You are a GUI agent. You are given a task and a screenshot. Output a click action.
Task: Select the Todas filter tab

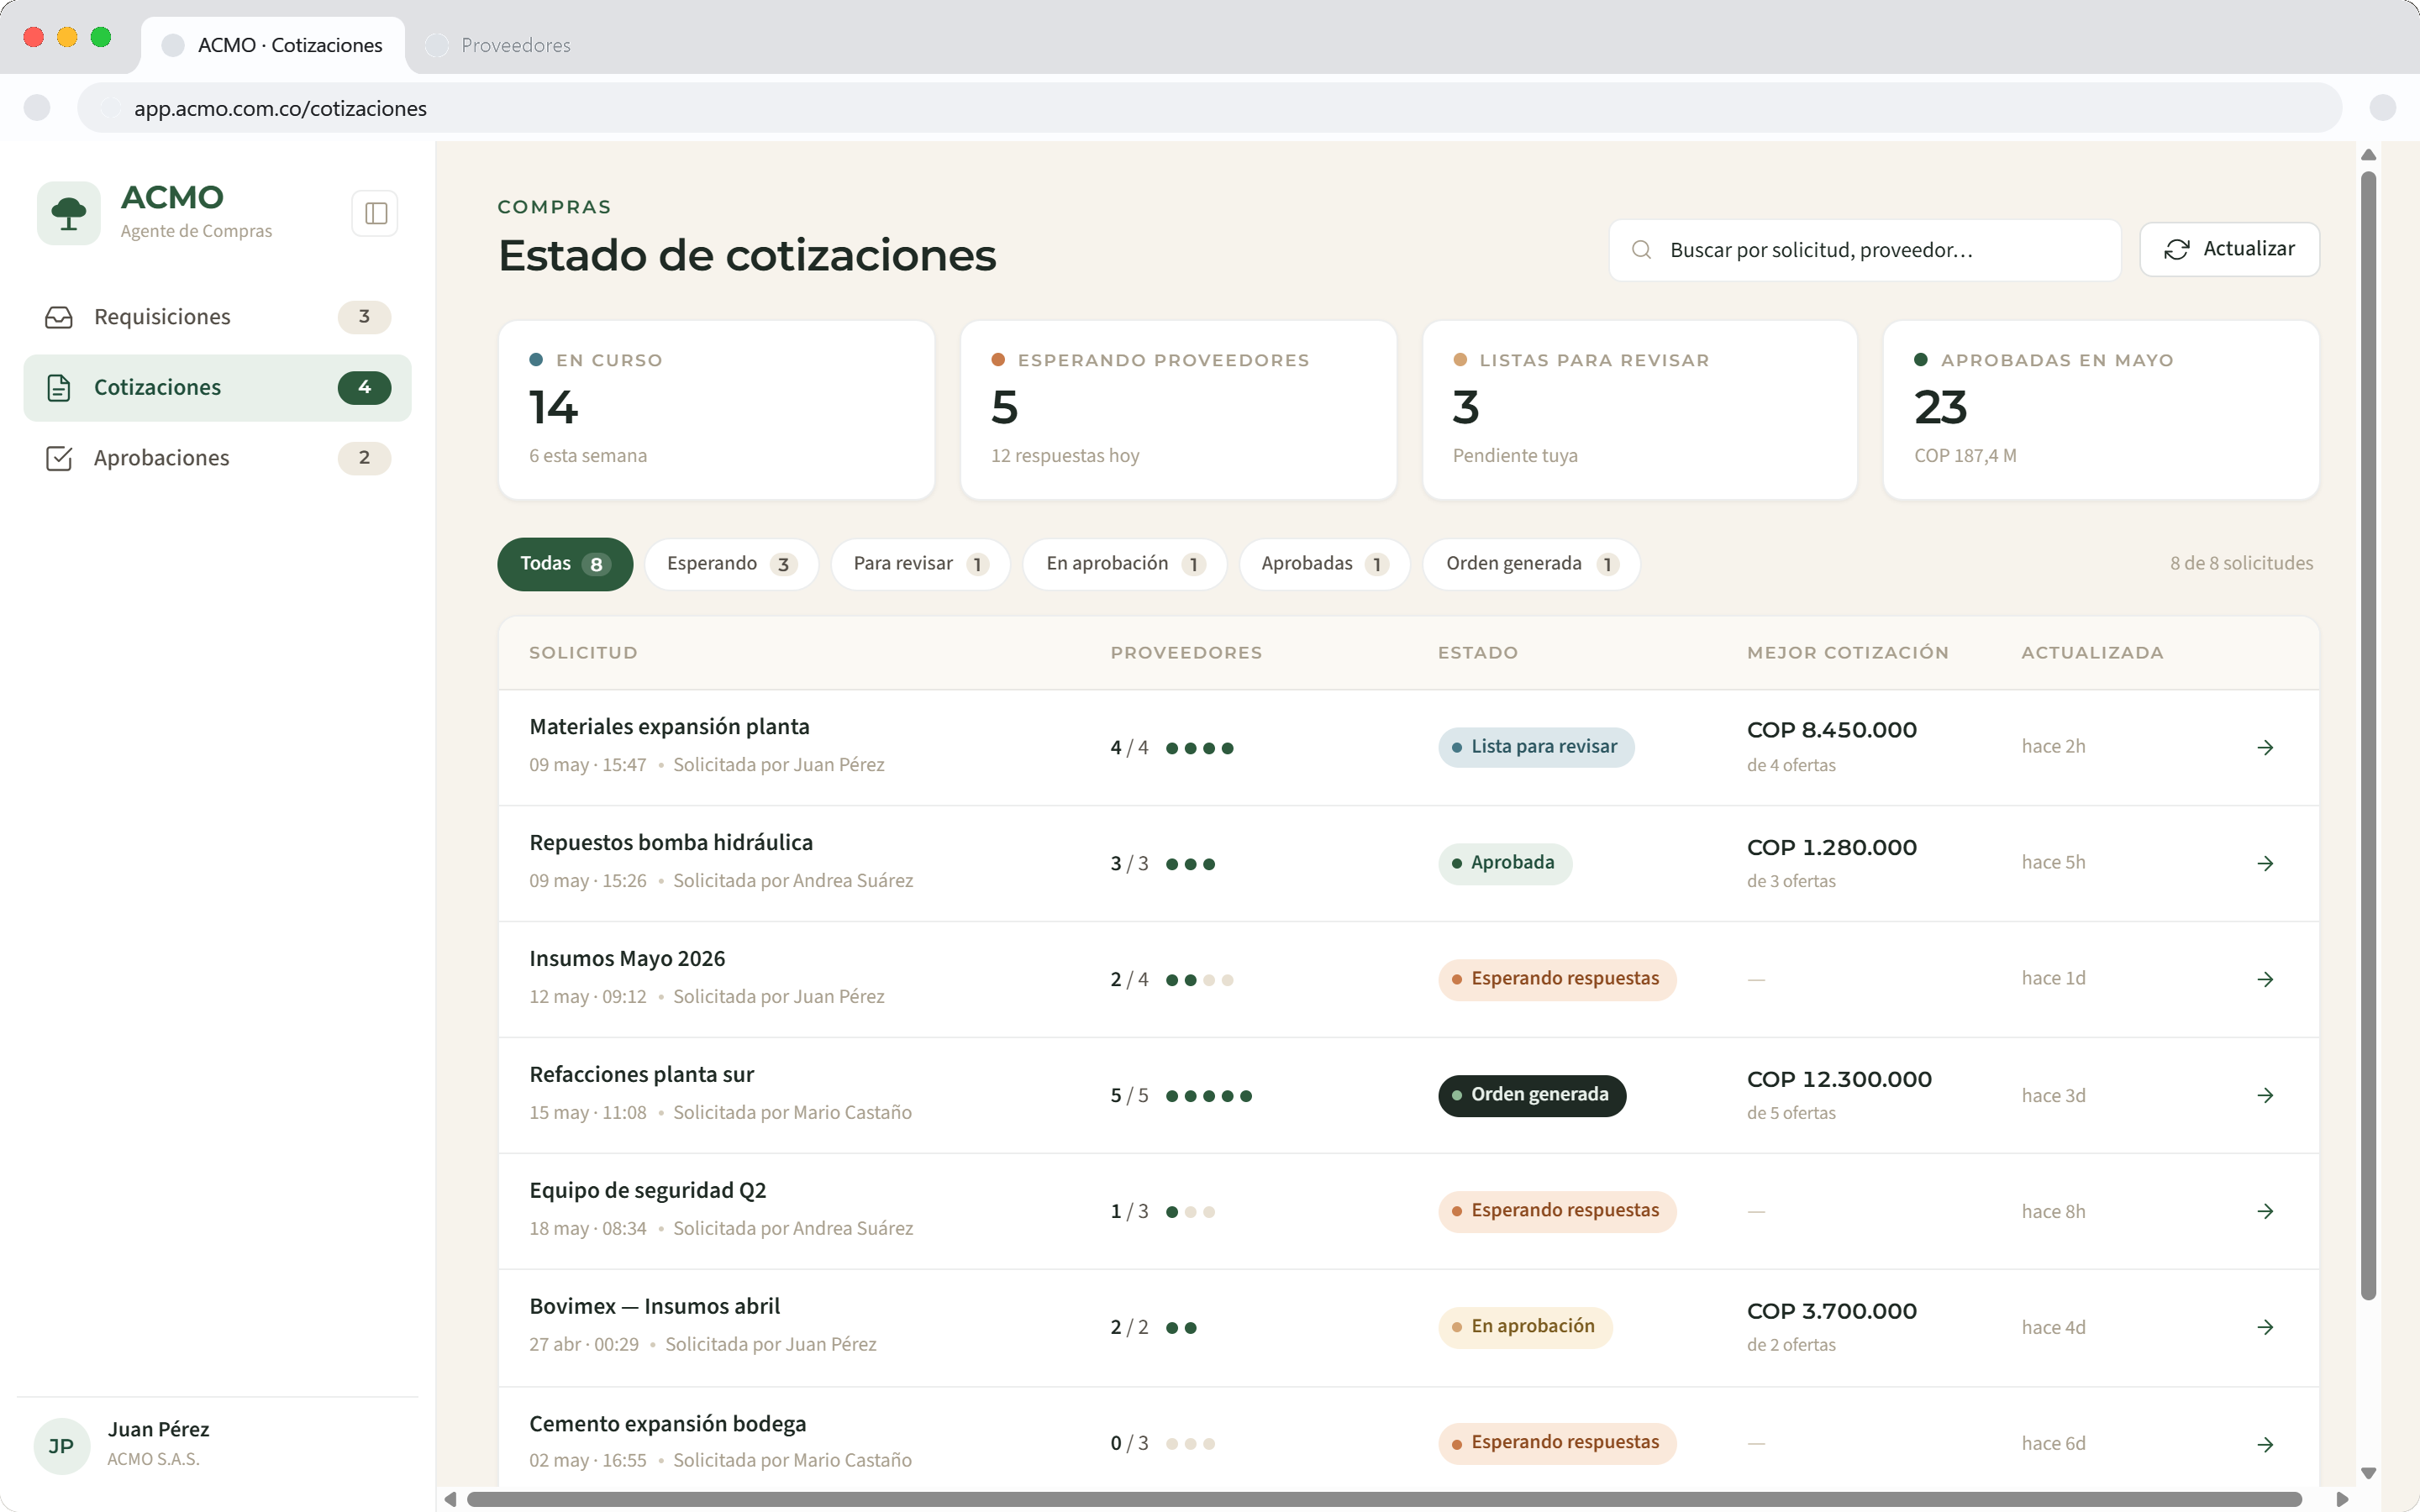pos(565,564)
